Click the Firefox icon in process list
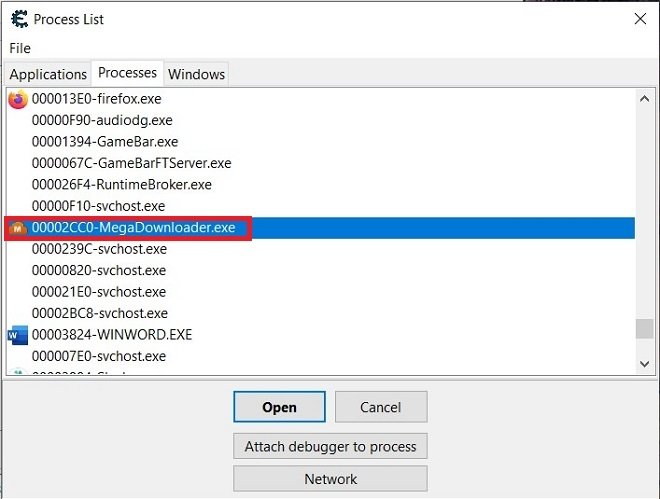The height and width of the screenshot is (499, 660). pos(18,99)
